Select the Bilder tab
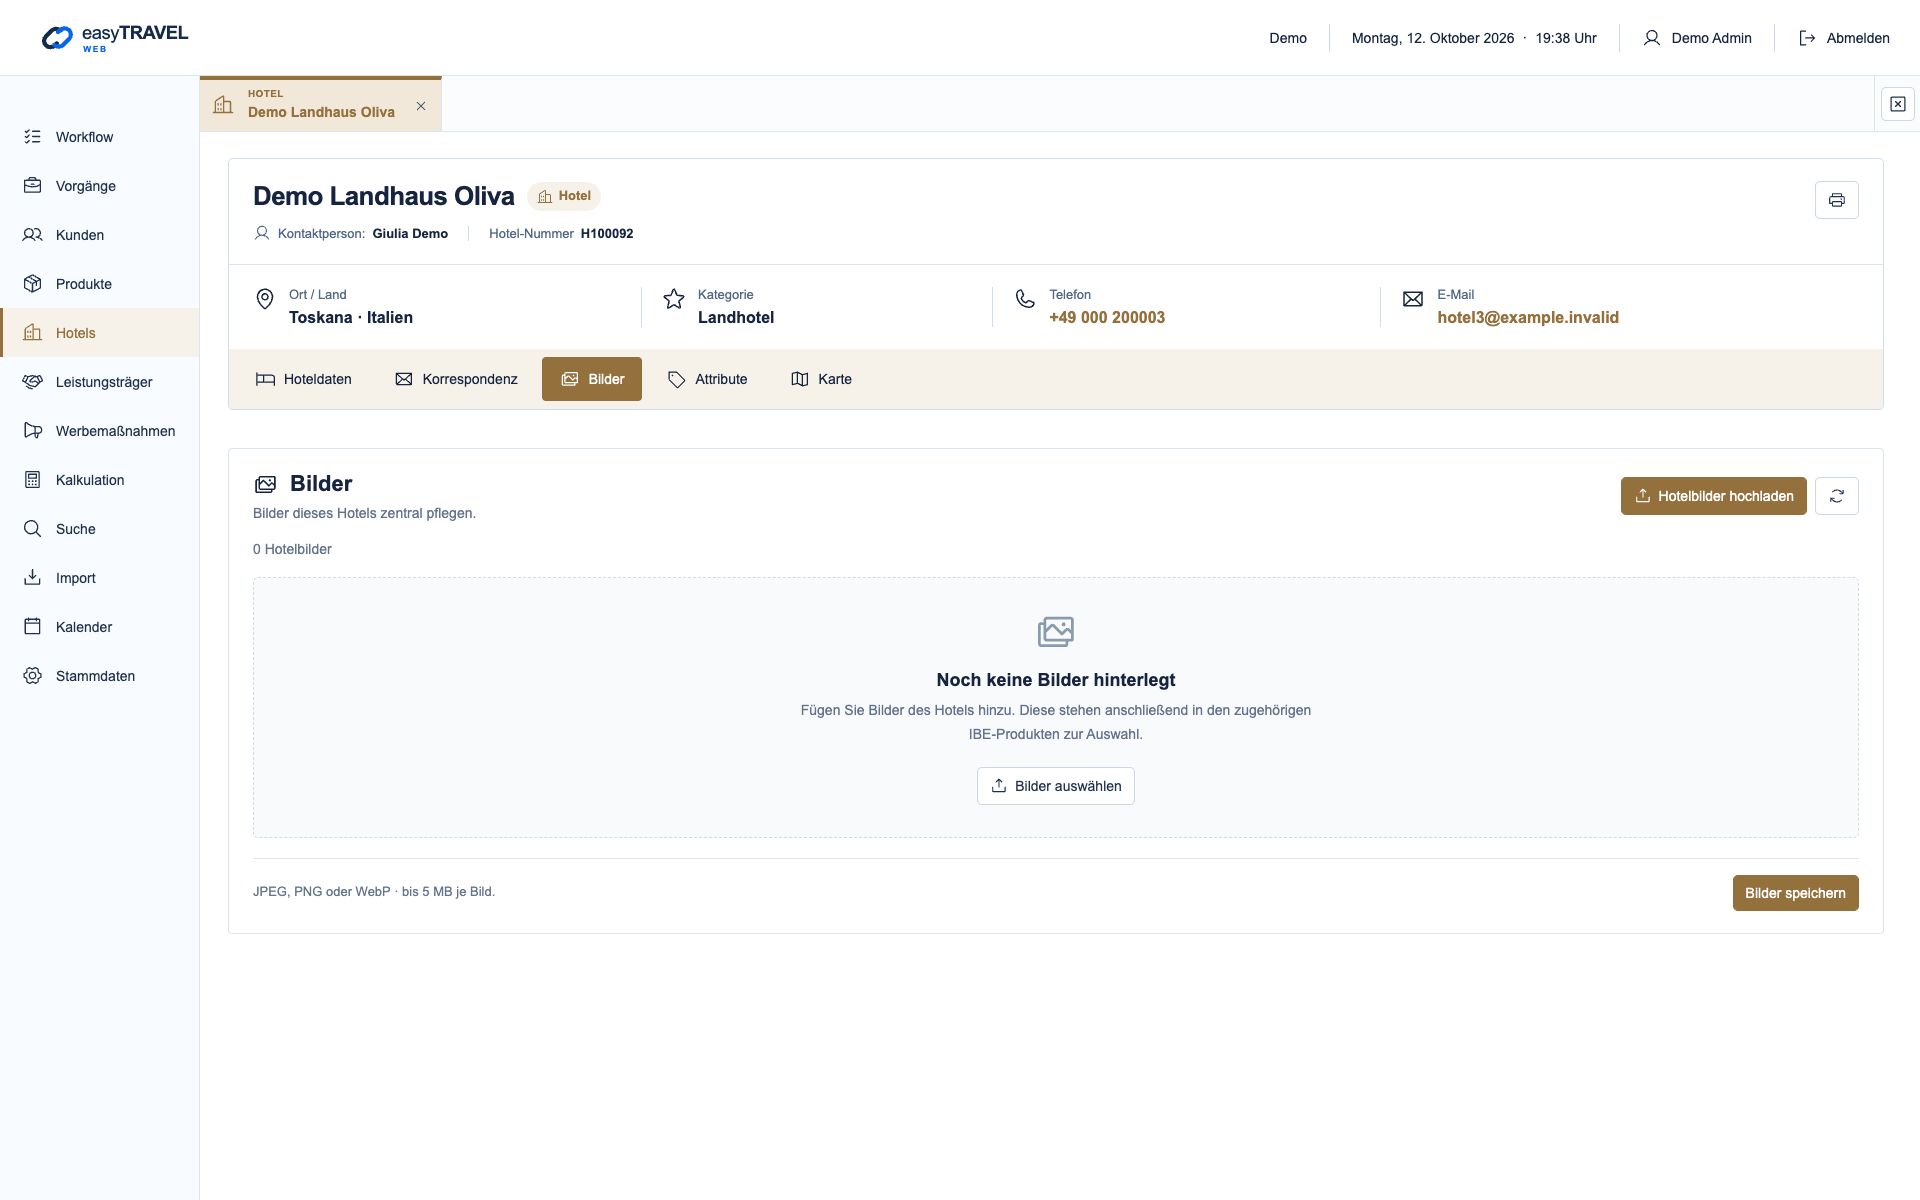This screenshot has width=1920, height=1200. [x=592, y=379]
